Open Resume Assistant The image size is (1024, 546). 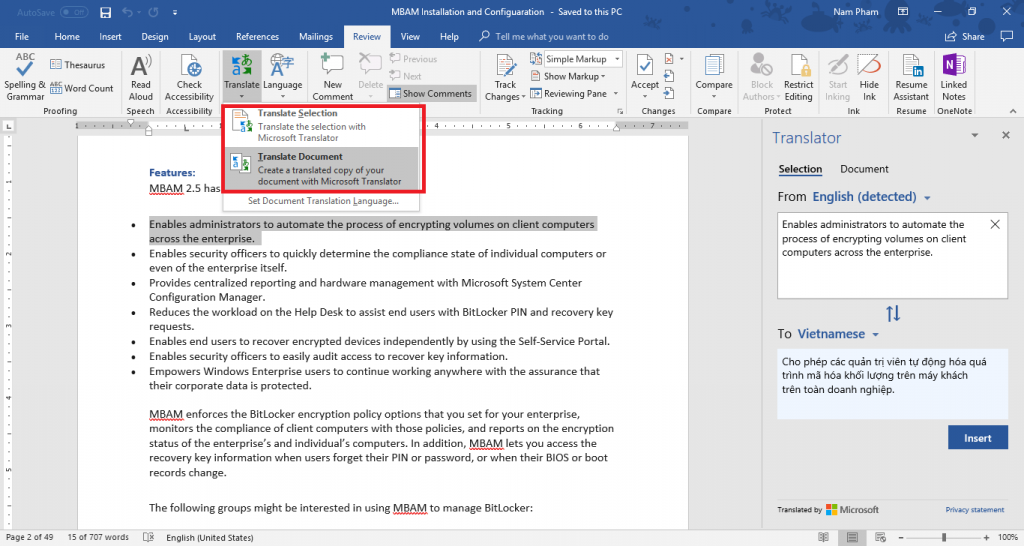tap(911, 77)
